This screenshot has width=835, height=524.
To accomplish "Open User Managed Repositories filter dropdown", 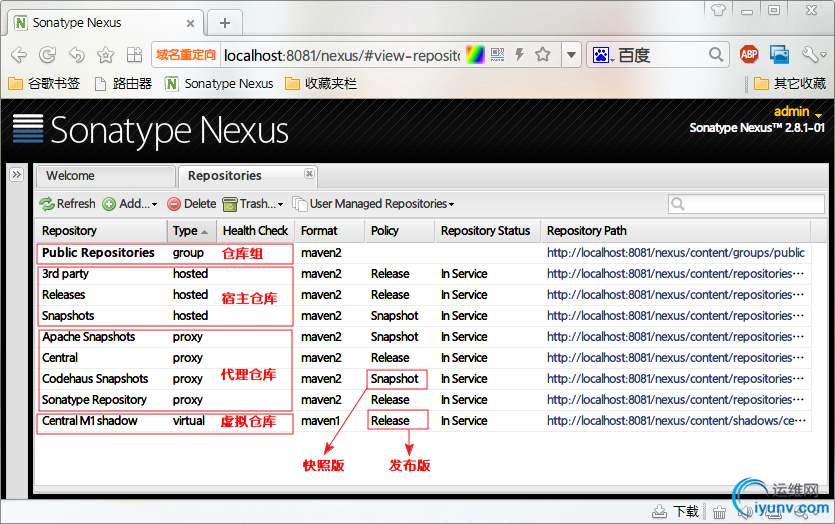I will [x=374, y=204].
